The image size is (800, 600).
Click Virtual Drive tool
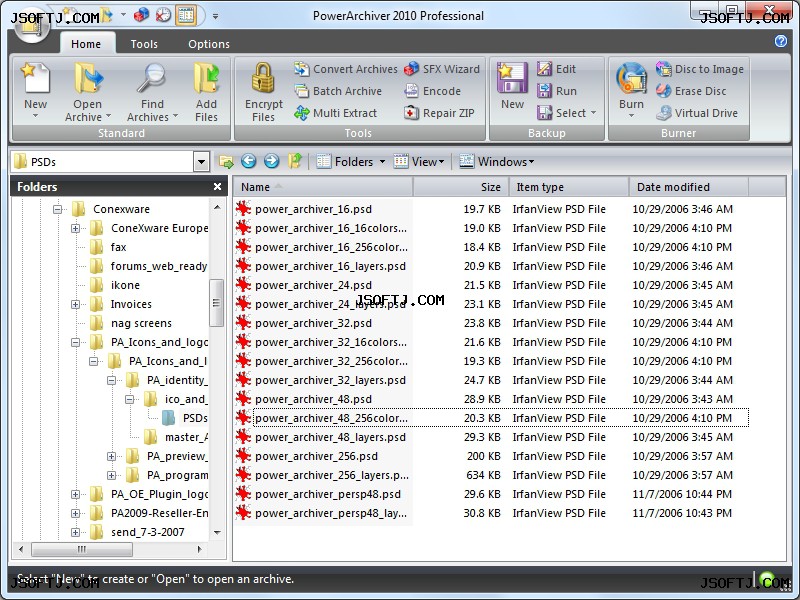696,113
